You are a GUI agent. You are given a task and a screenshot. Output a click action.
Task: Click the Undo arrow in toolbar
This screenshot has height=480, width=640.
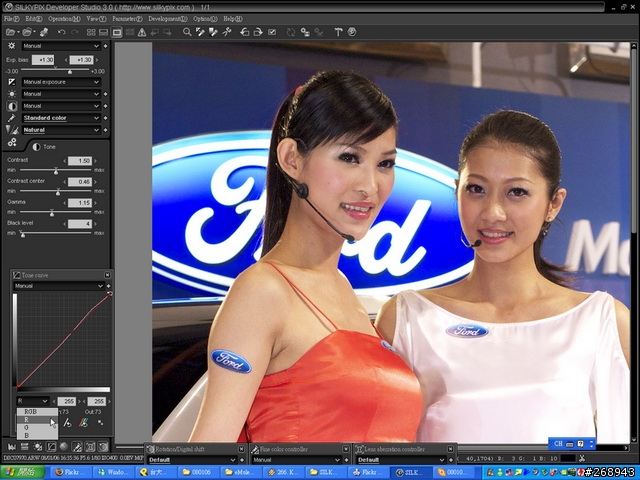[x=62, y=32]
